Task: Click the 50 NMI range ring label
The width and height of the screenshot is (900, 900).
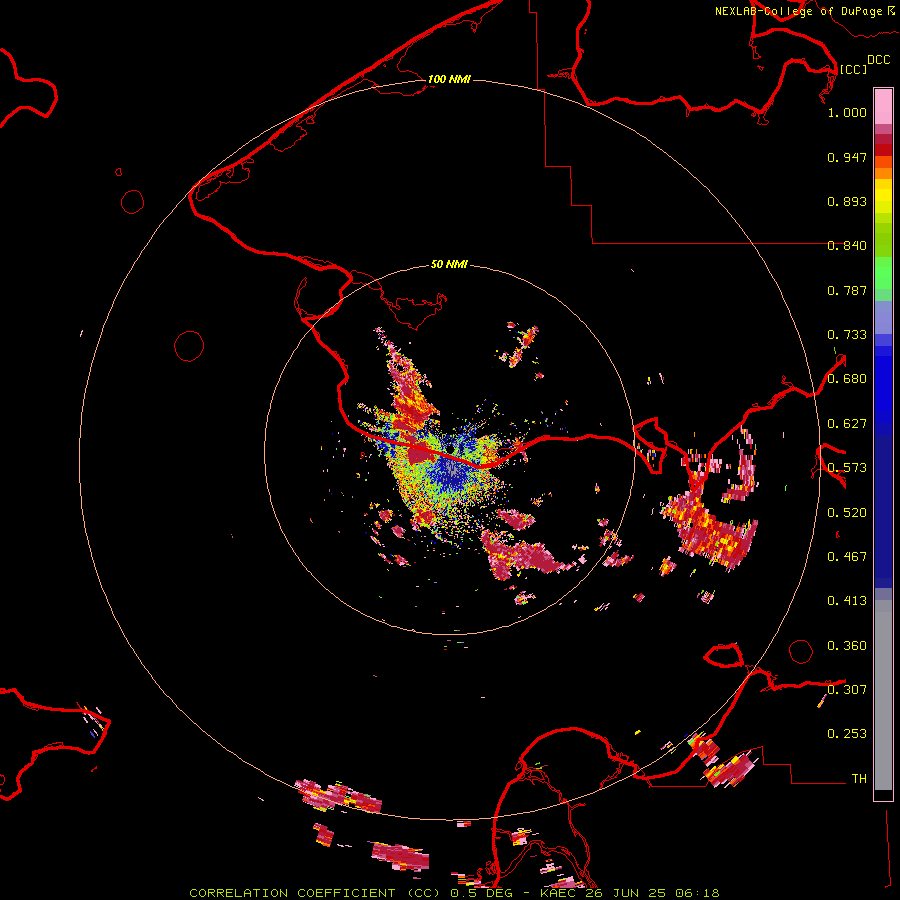Action: [449, 264]
